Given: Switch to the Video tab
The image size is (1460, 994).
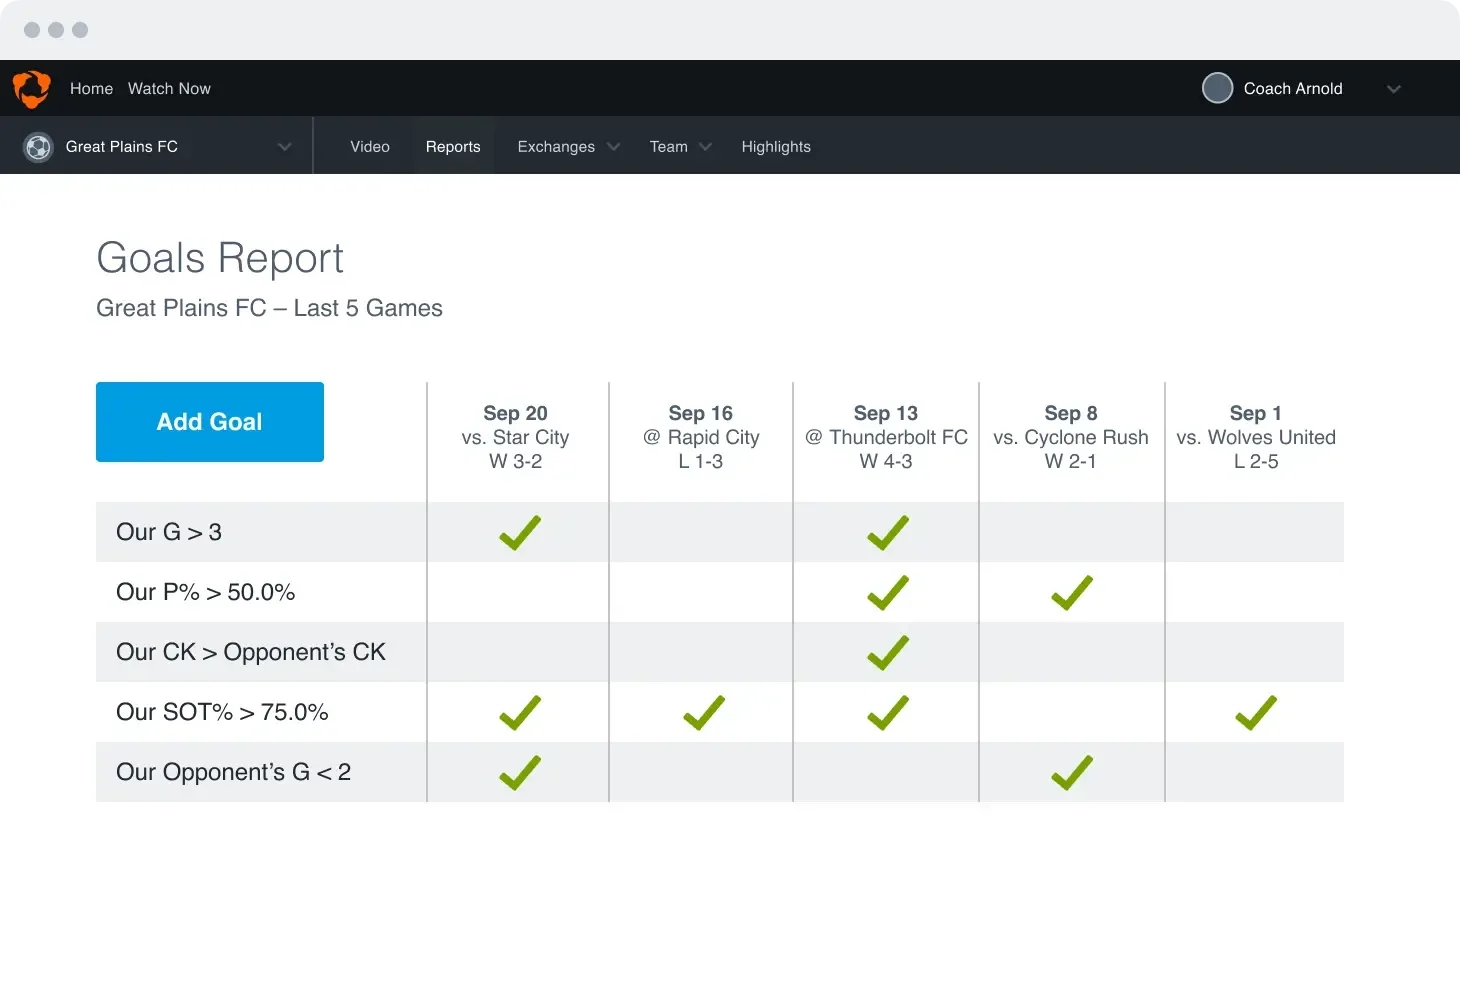Looking at the screenshot, I should pyautogui.click(x=370, y=147).
